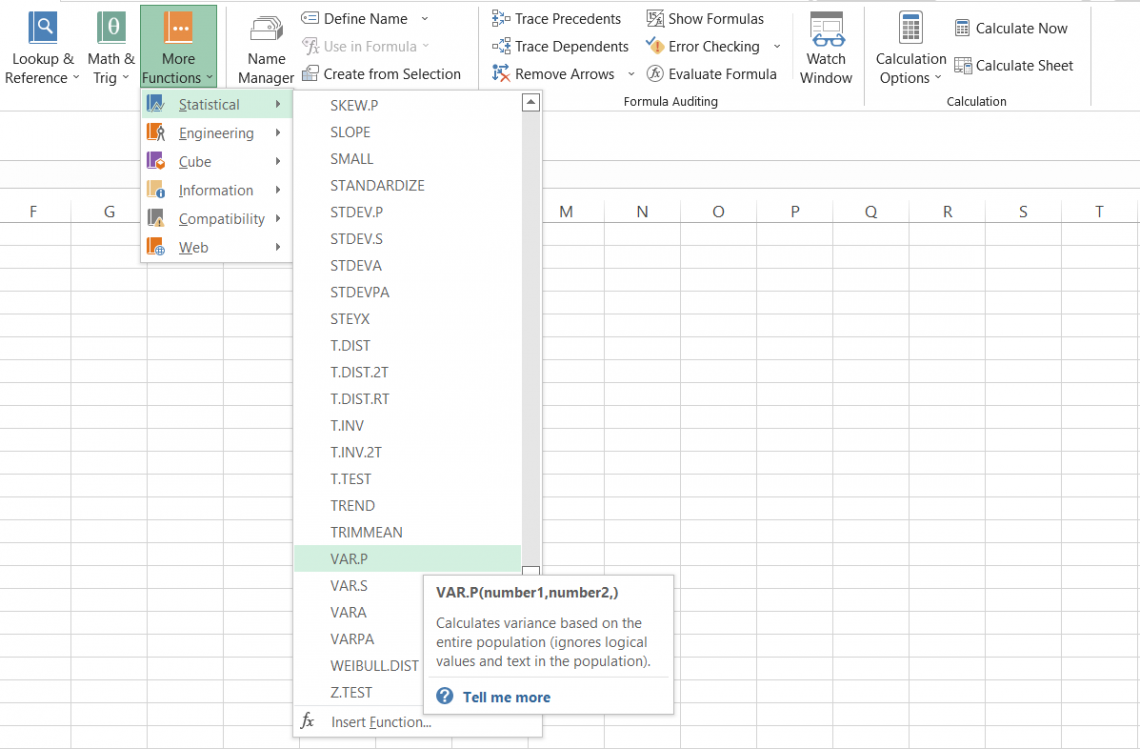Open the Math & Trig functions menu
This screenshot has width=1140, height=749.
point(109,46)
